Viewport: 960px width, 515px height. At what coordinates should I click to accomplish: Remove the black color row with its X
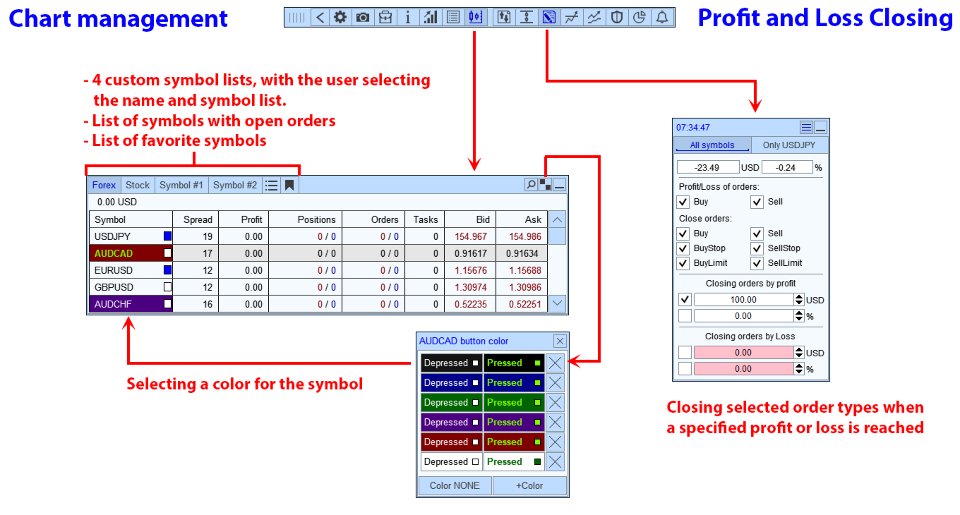[555, 363]
